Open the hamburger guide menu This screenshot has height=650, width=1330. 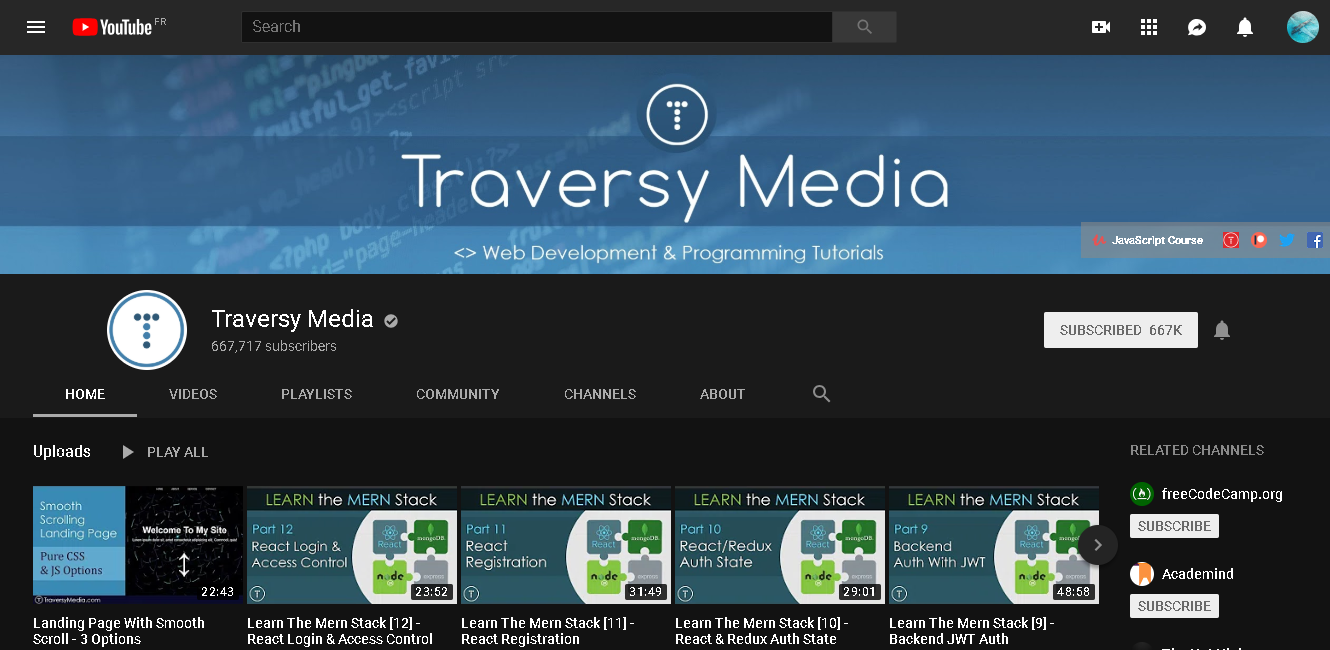(x=36, y=27)
